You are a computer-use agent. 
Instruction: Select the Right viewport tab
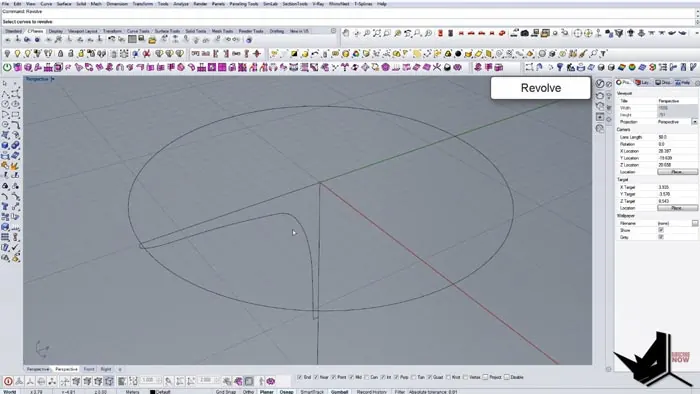[106, 369]
